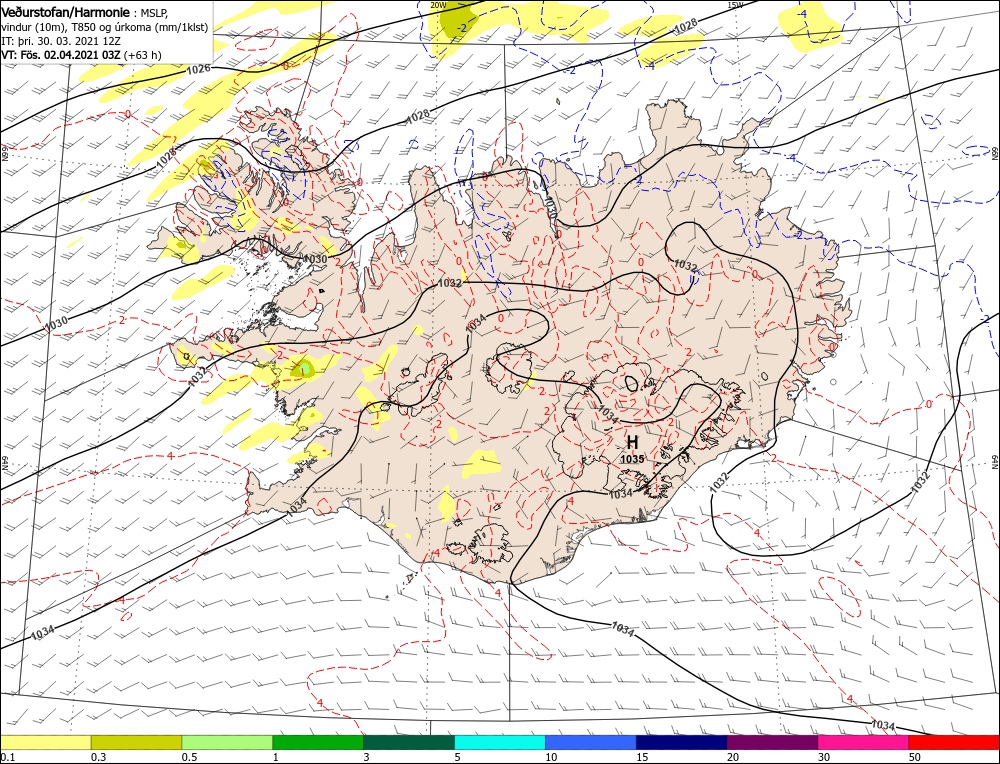Pick the dark green 3–5 legend swatch
This screenshot has height=764, width=1000.
[x=409, y=742]
